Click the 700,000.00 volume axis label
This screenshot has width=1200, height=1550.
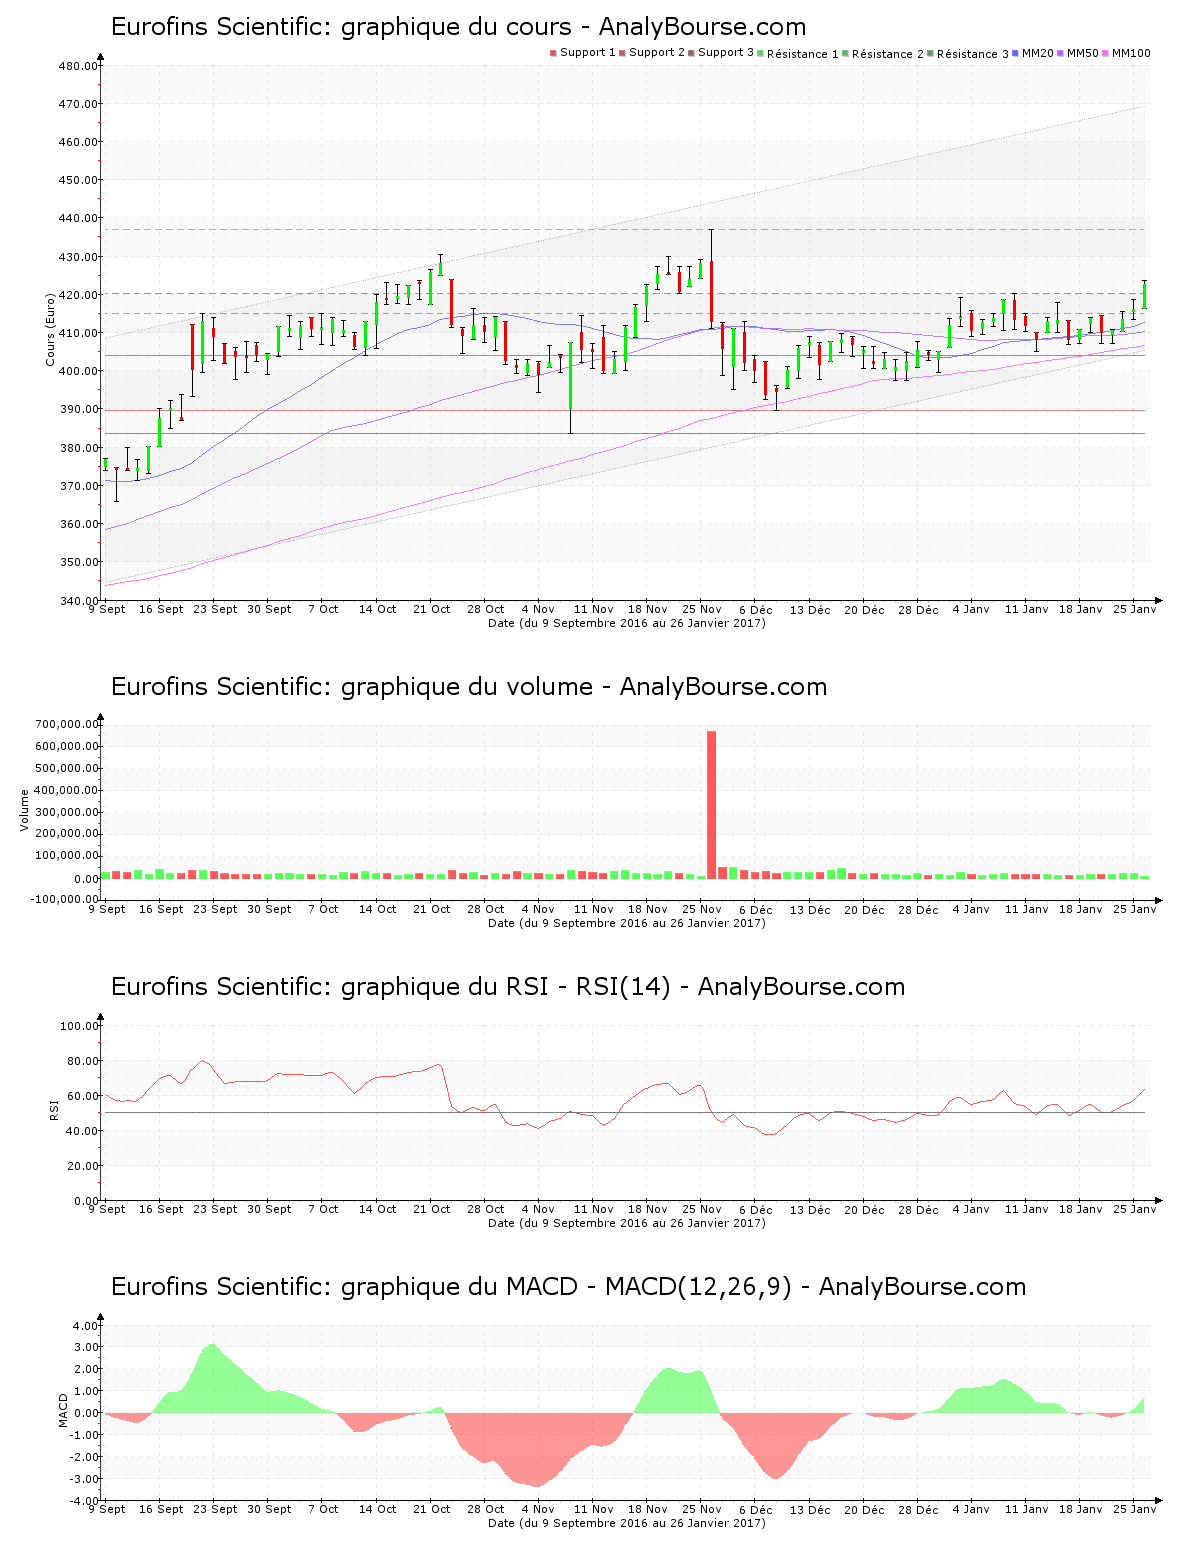pyautogui.click(x=66, y=724)
